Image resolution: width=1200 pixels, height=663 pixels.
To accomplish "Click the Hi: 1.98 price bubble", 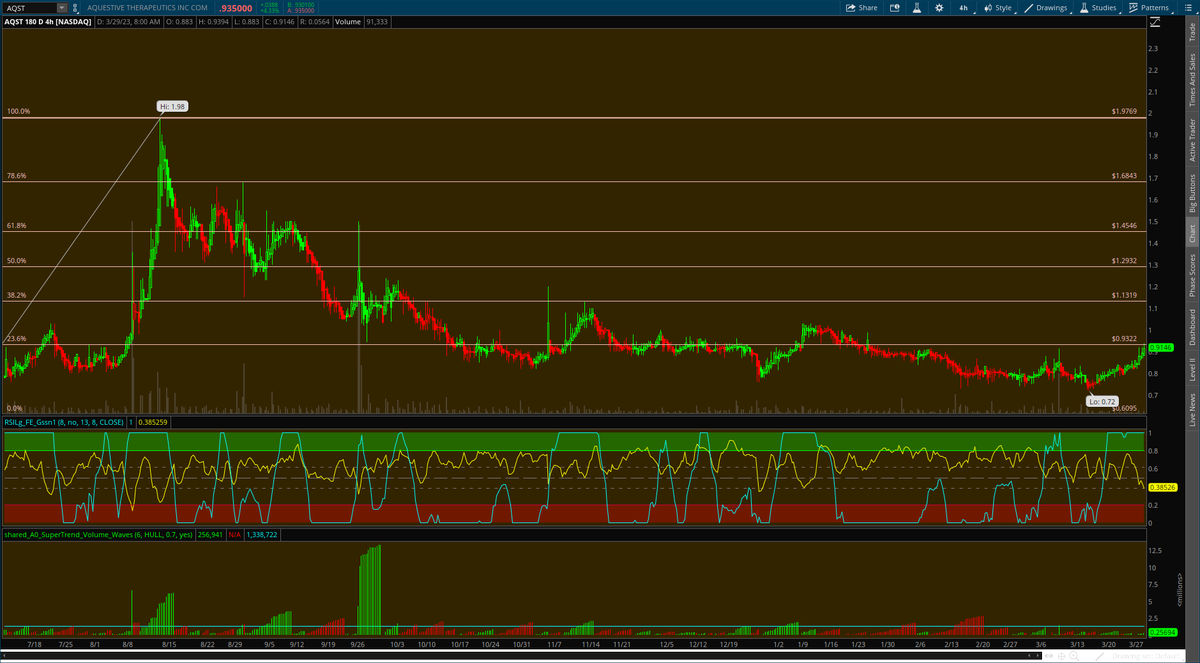I will (173, 105).
